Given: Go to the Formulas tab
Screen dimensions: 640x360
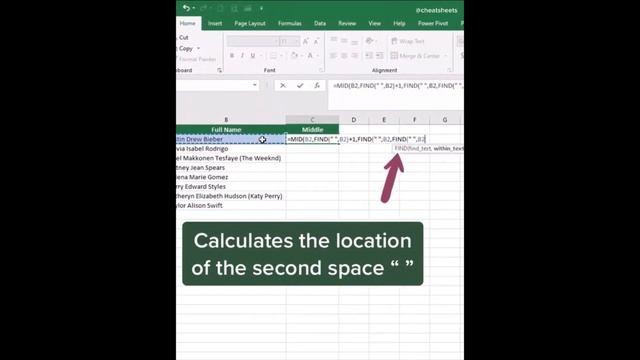Looking at the screenshot, I should point(289,23).
